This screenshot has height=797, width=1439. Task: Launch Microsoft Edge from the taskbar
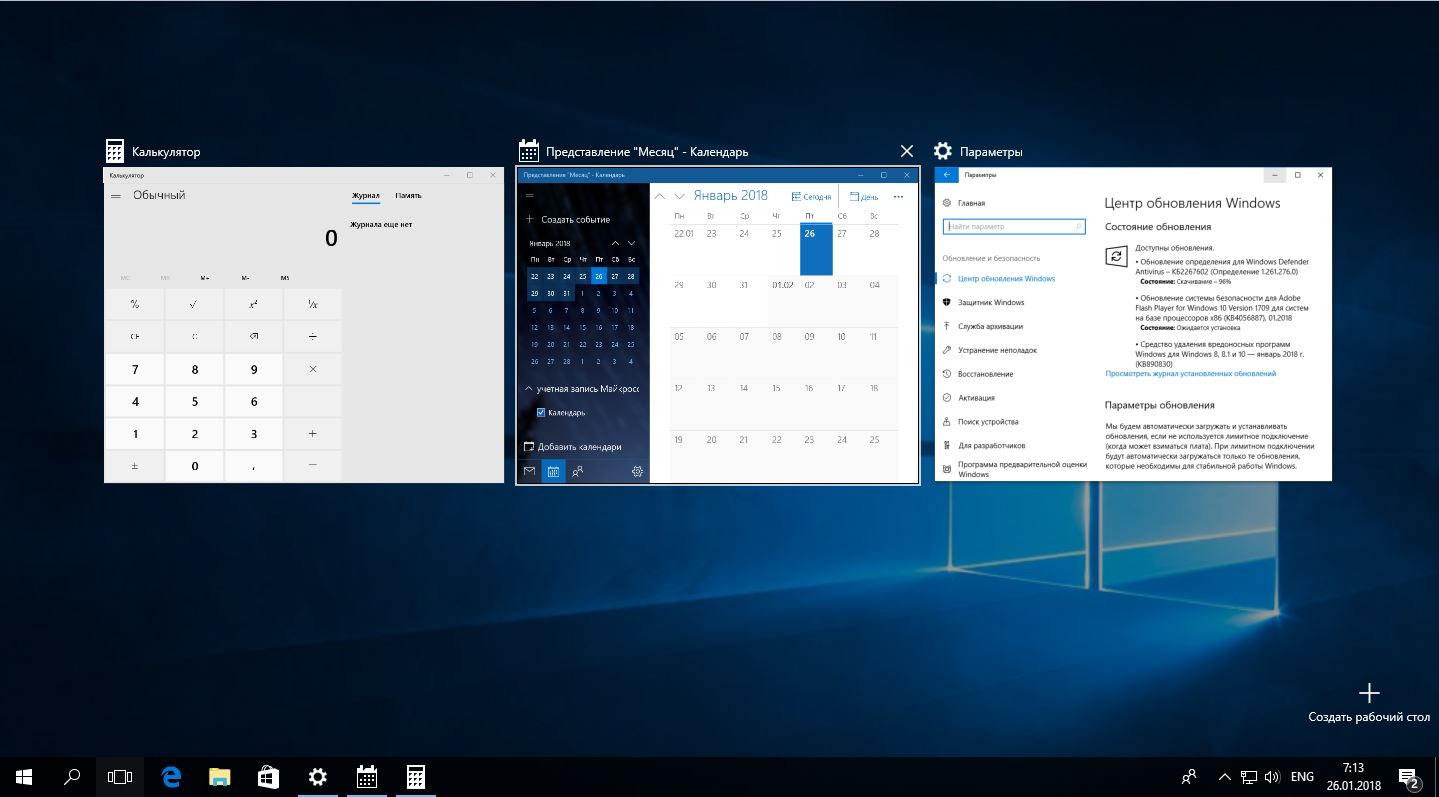[x=171, y=777]
